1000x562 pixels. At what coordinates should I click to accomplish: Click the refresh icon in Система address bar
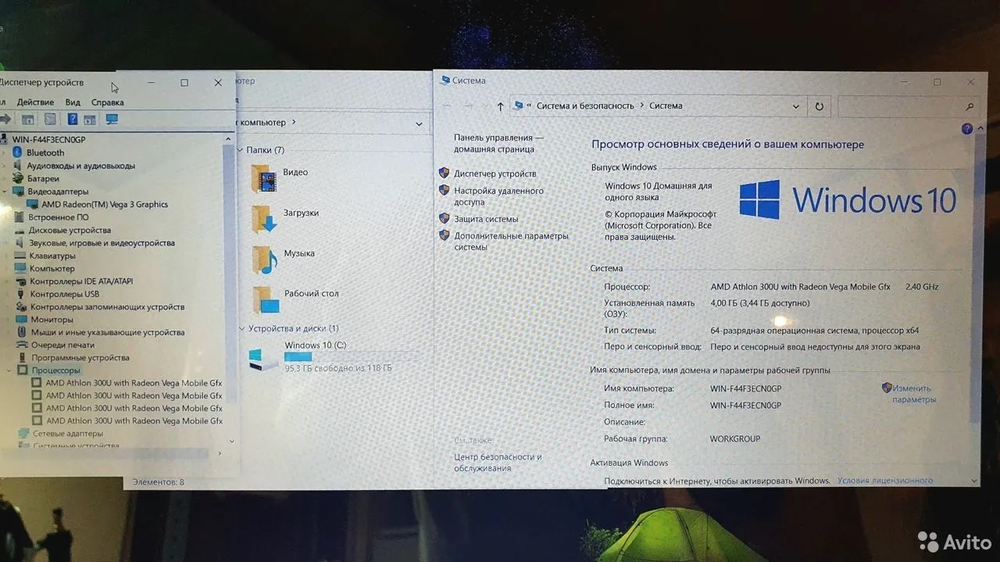pyautogui.click(x=819, y=107)
